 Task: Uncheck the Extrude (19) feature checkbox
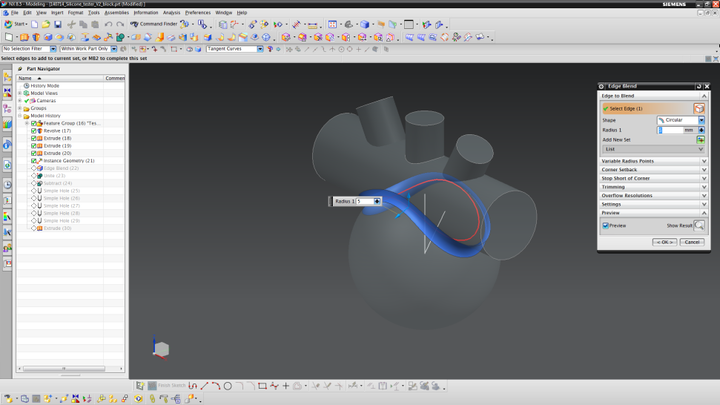coord(34,146)
